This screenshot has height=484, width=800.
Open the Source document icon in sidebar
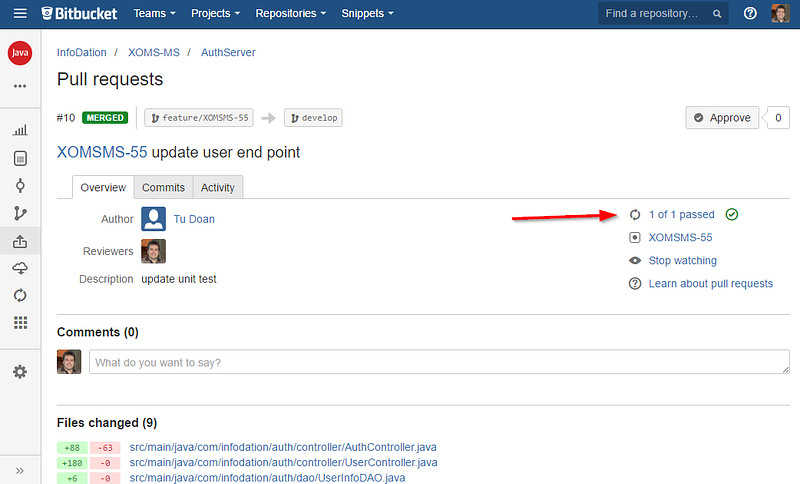click(x=20, y=159)
